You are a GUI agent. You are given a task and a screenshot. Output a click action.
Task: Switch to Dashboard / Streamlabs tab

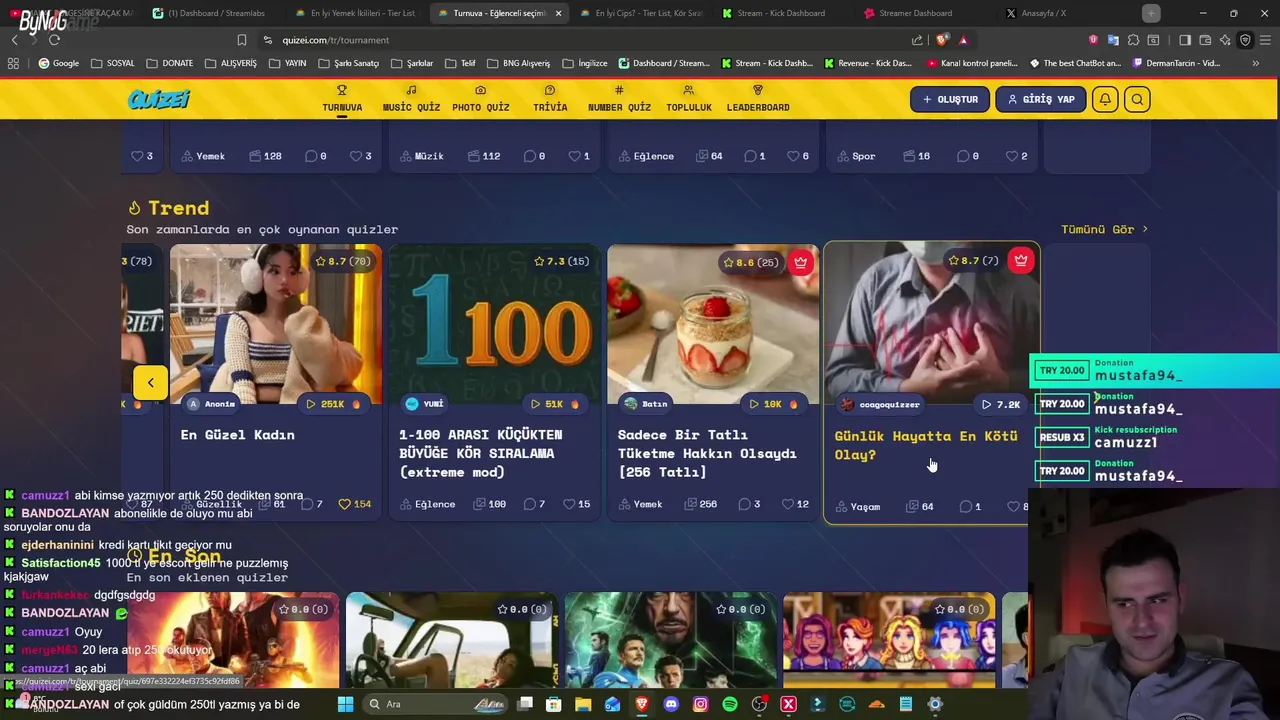(208, 13)
